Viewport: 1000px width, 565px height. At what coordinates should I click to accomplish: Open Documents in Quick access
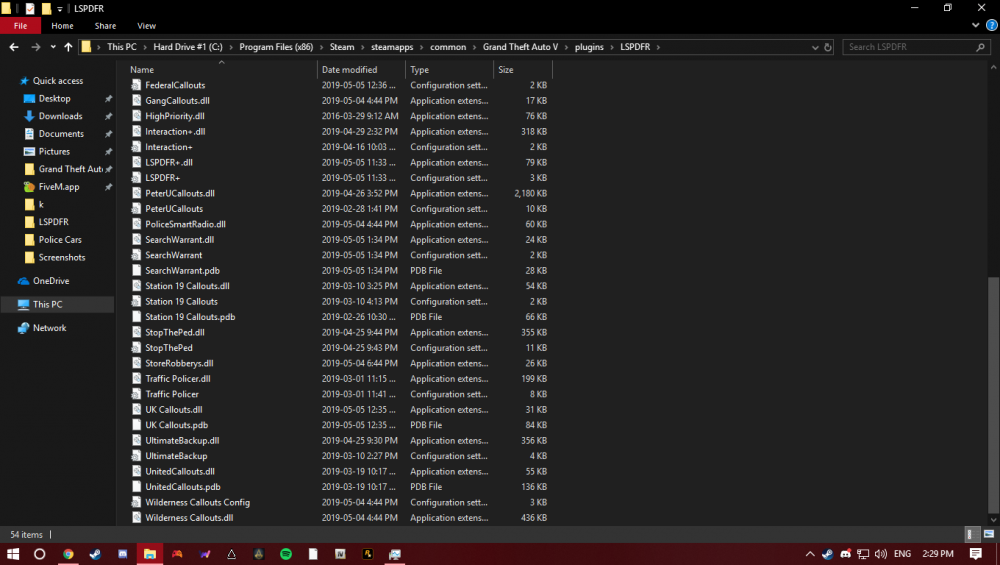(61, 134)
